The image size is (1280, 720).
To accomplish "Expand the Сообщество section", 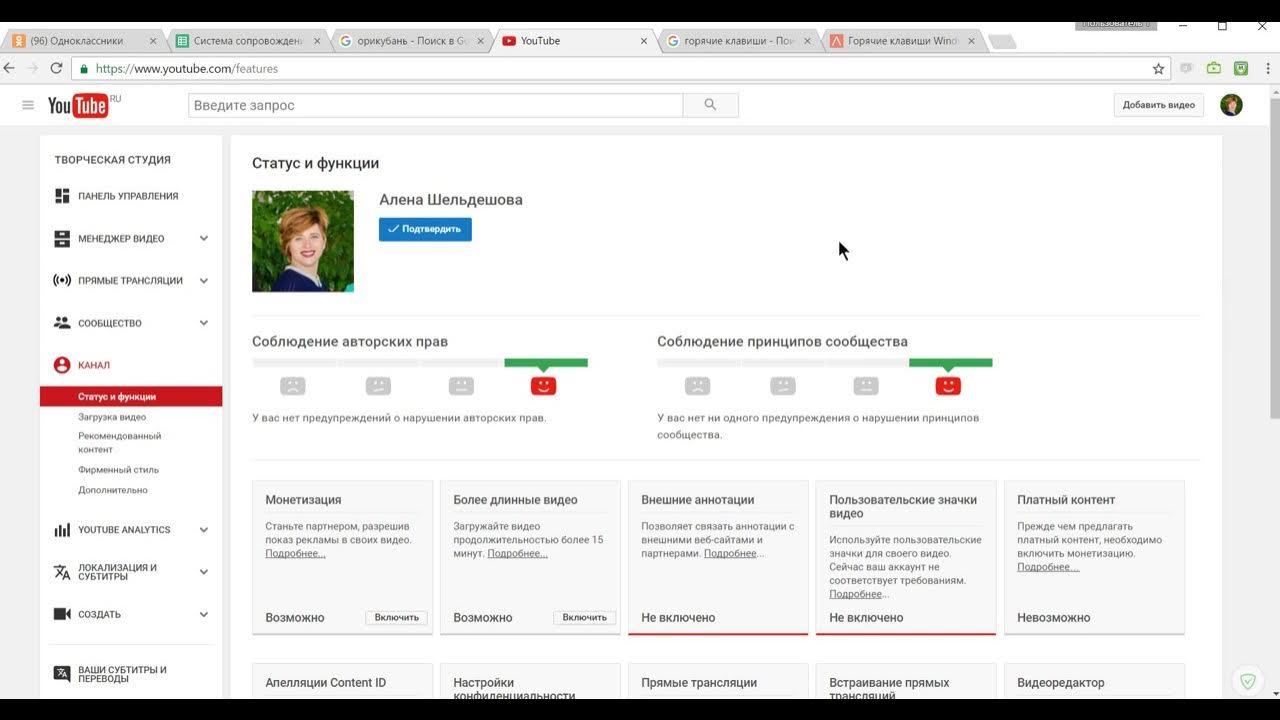I will [x=204, y=323].
